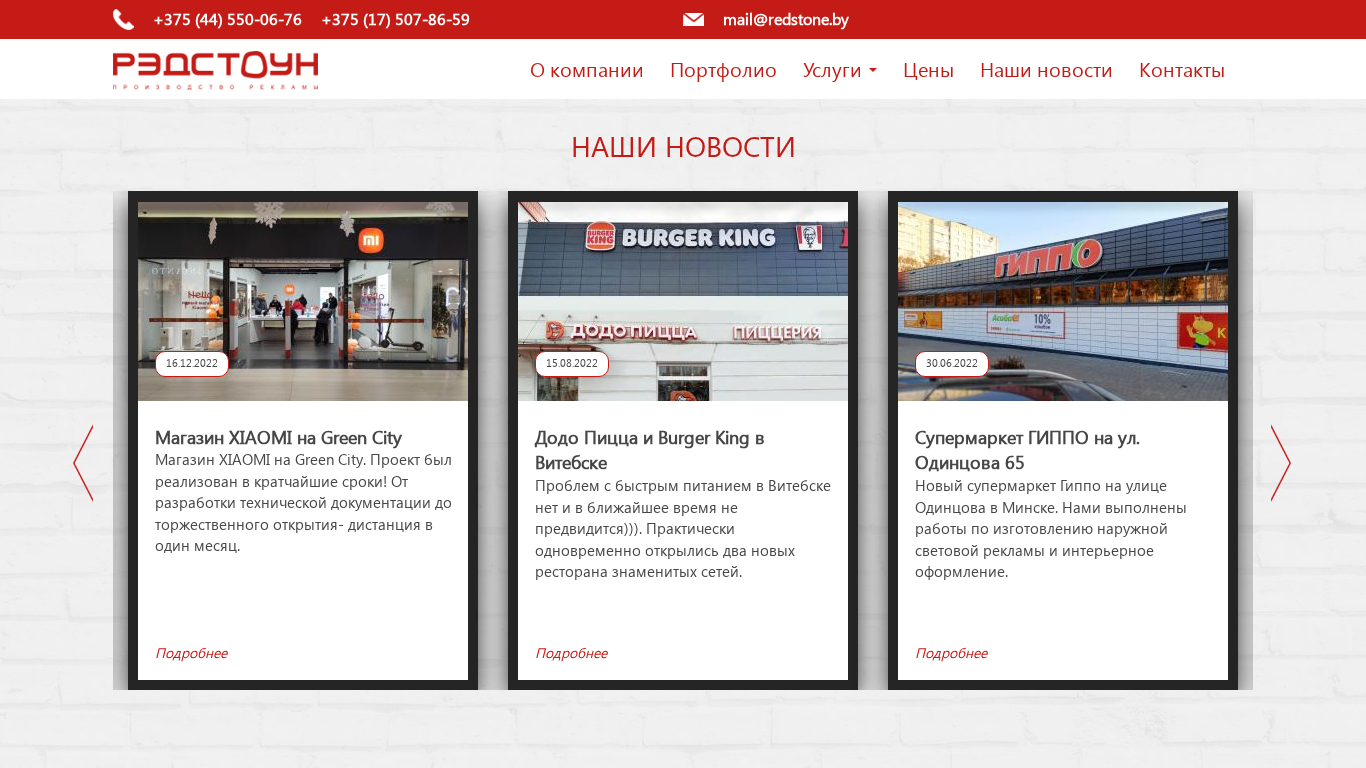Open the ГИППО supermarket photo
Image resolution: width=1366 pixels, height=768 pixels.
(x=1063, y=301)
